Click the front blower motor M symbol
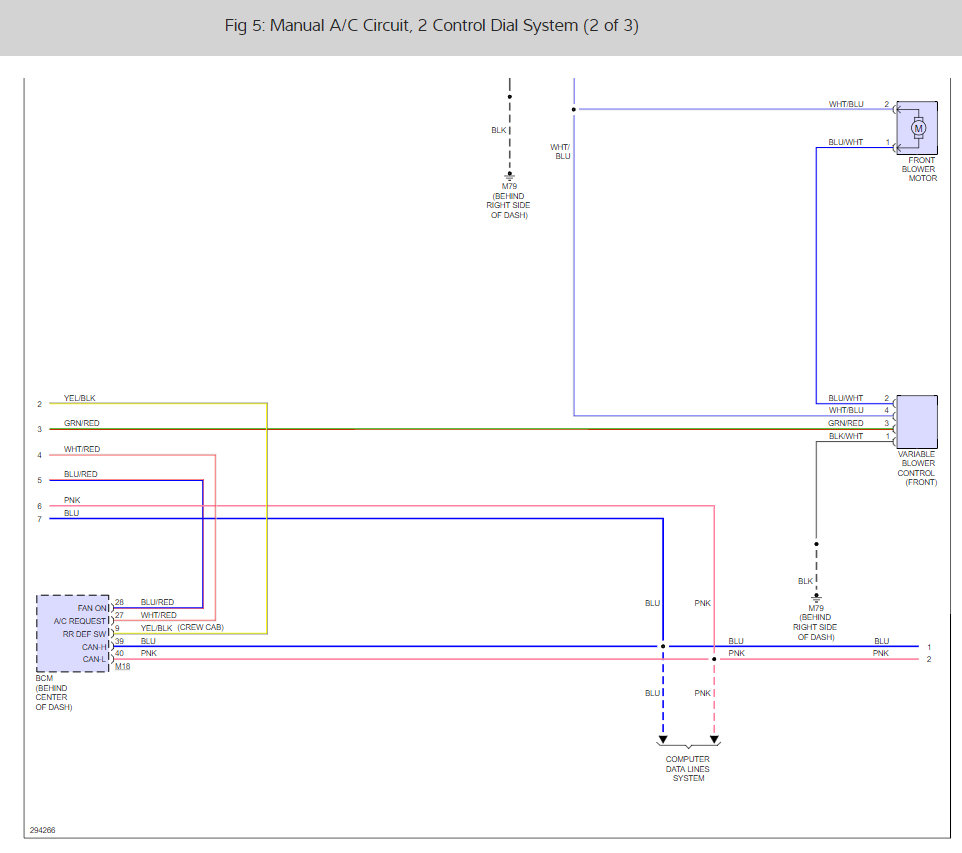The width and height of the screenshot is (962, 853). click(x=918, y=128)
